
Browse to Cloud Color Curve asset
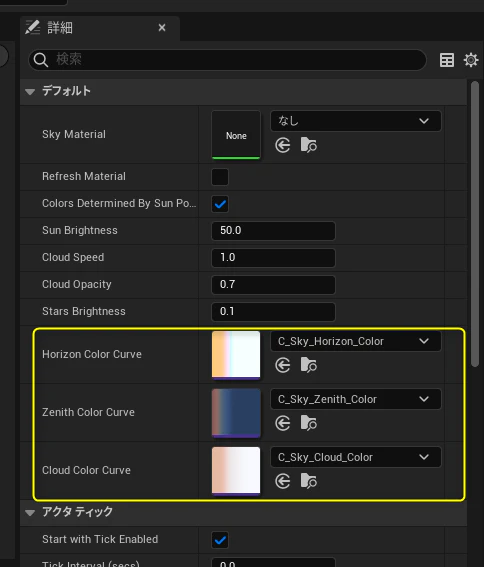tap(309, 481)
